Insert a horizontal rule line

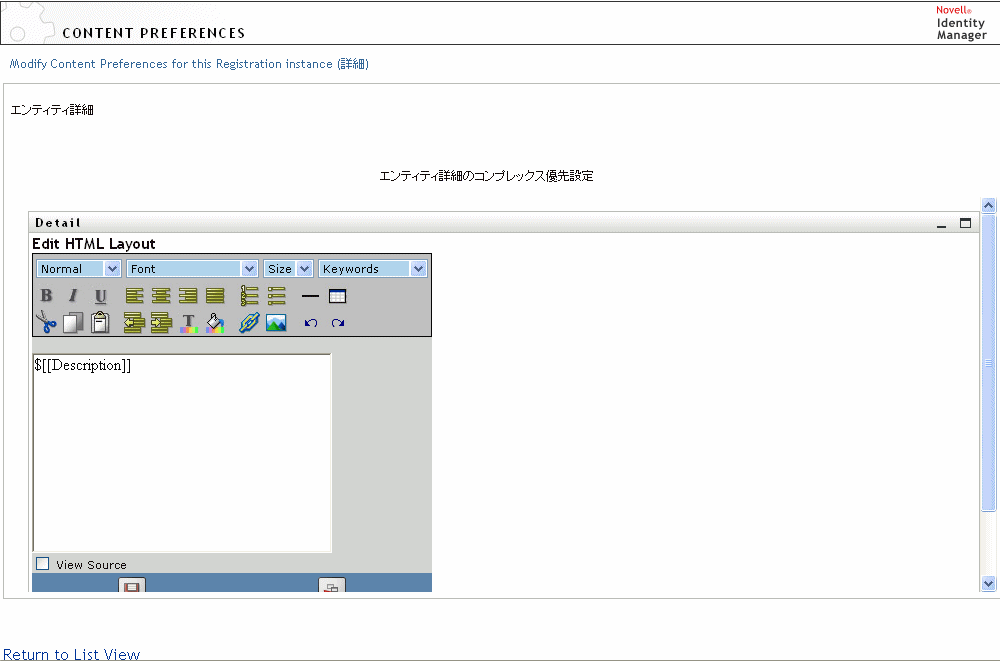pos(310,296)
